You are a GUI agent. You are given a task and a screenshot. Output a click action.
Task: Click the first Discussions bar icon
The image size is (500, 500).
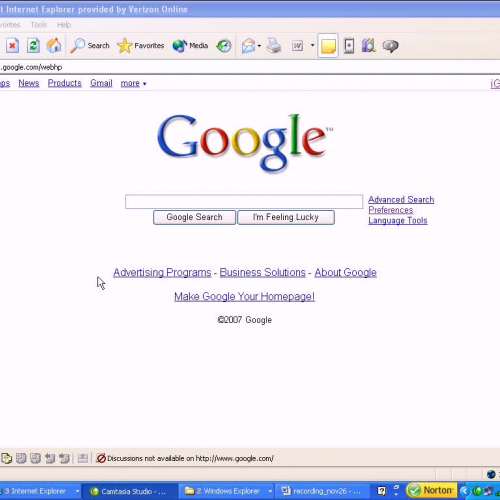[x=6, y=459]
